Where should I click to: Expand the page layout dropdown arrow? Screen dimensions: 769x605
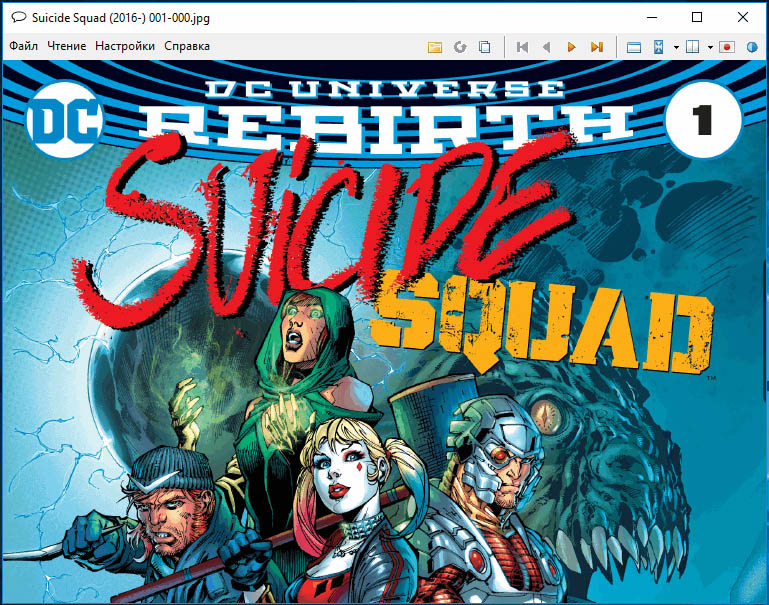pos(710,48)
